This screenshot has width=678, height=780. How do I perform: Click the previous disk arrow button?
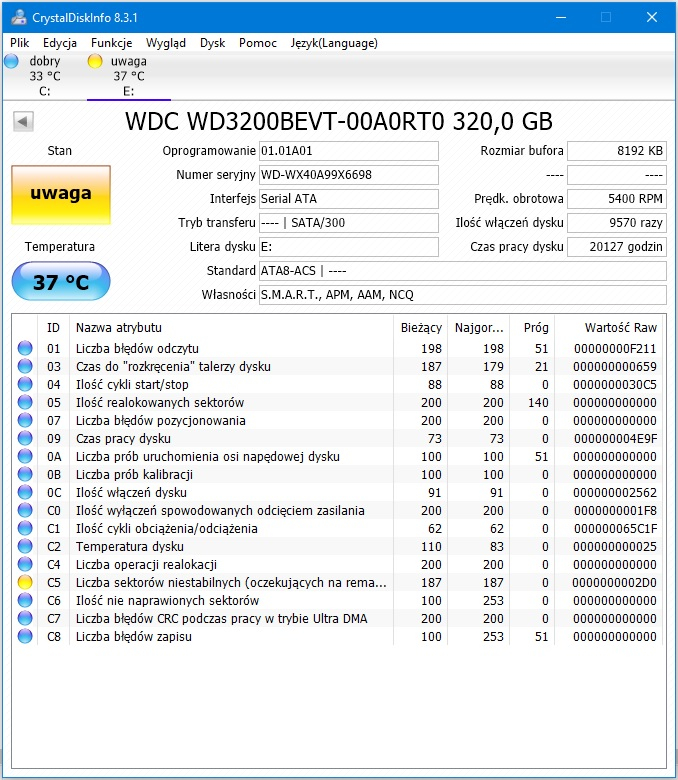tap(23, 121)
